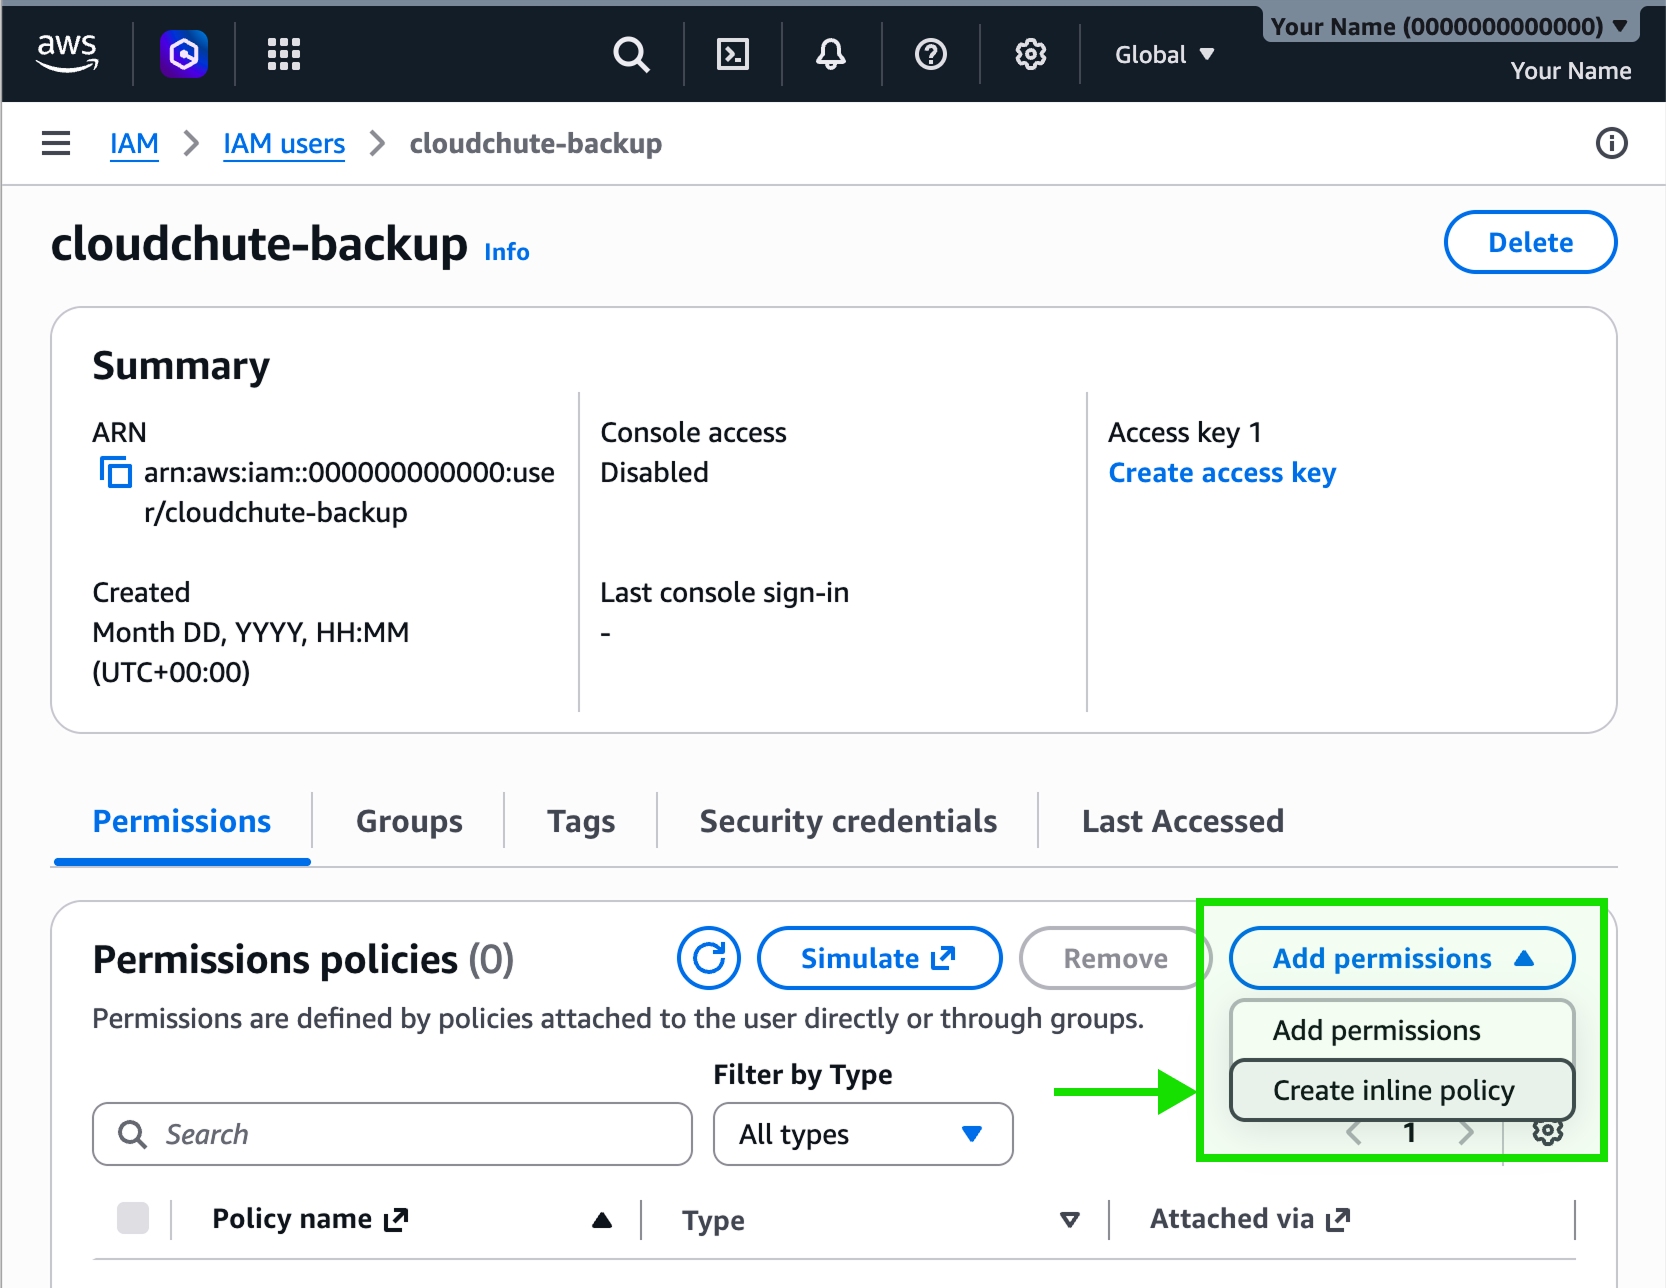Switch to the Tags tab
Viewport: 1666px width, 1288px height.
coord(581,821)
